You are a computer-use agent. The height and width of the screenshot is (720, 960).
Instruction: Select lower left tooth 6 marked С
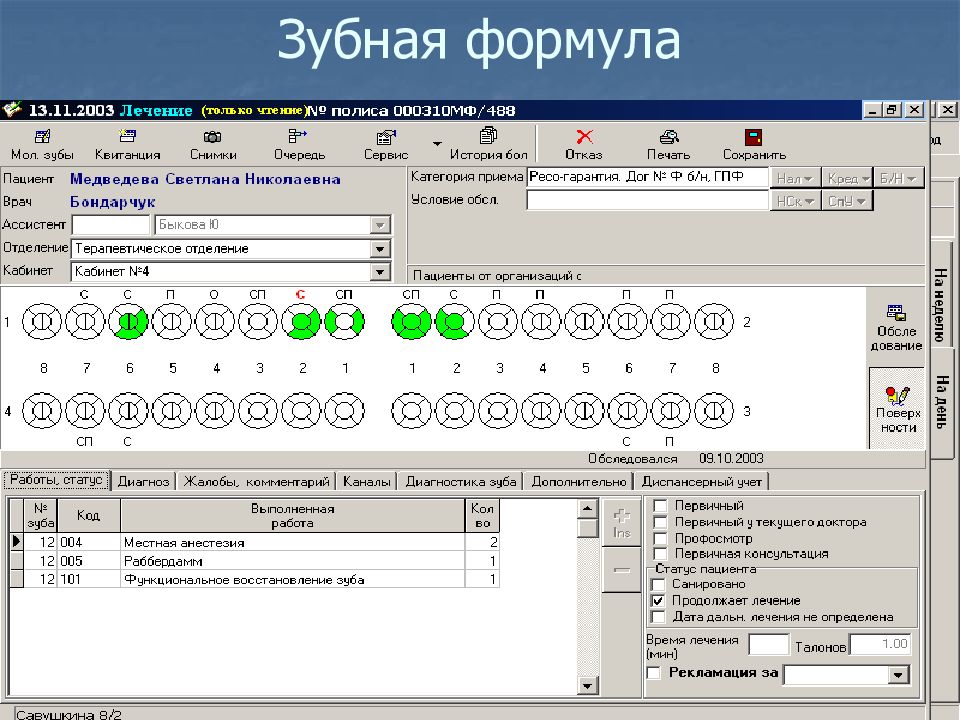tap(628, 410)
